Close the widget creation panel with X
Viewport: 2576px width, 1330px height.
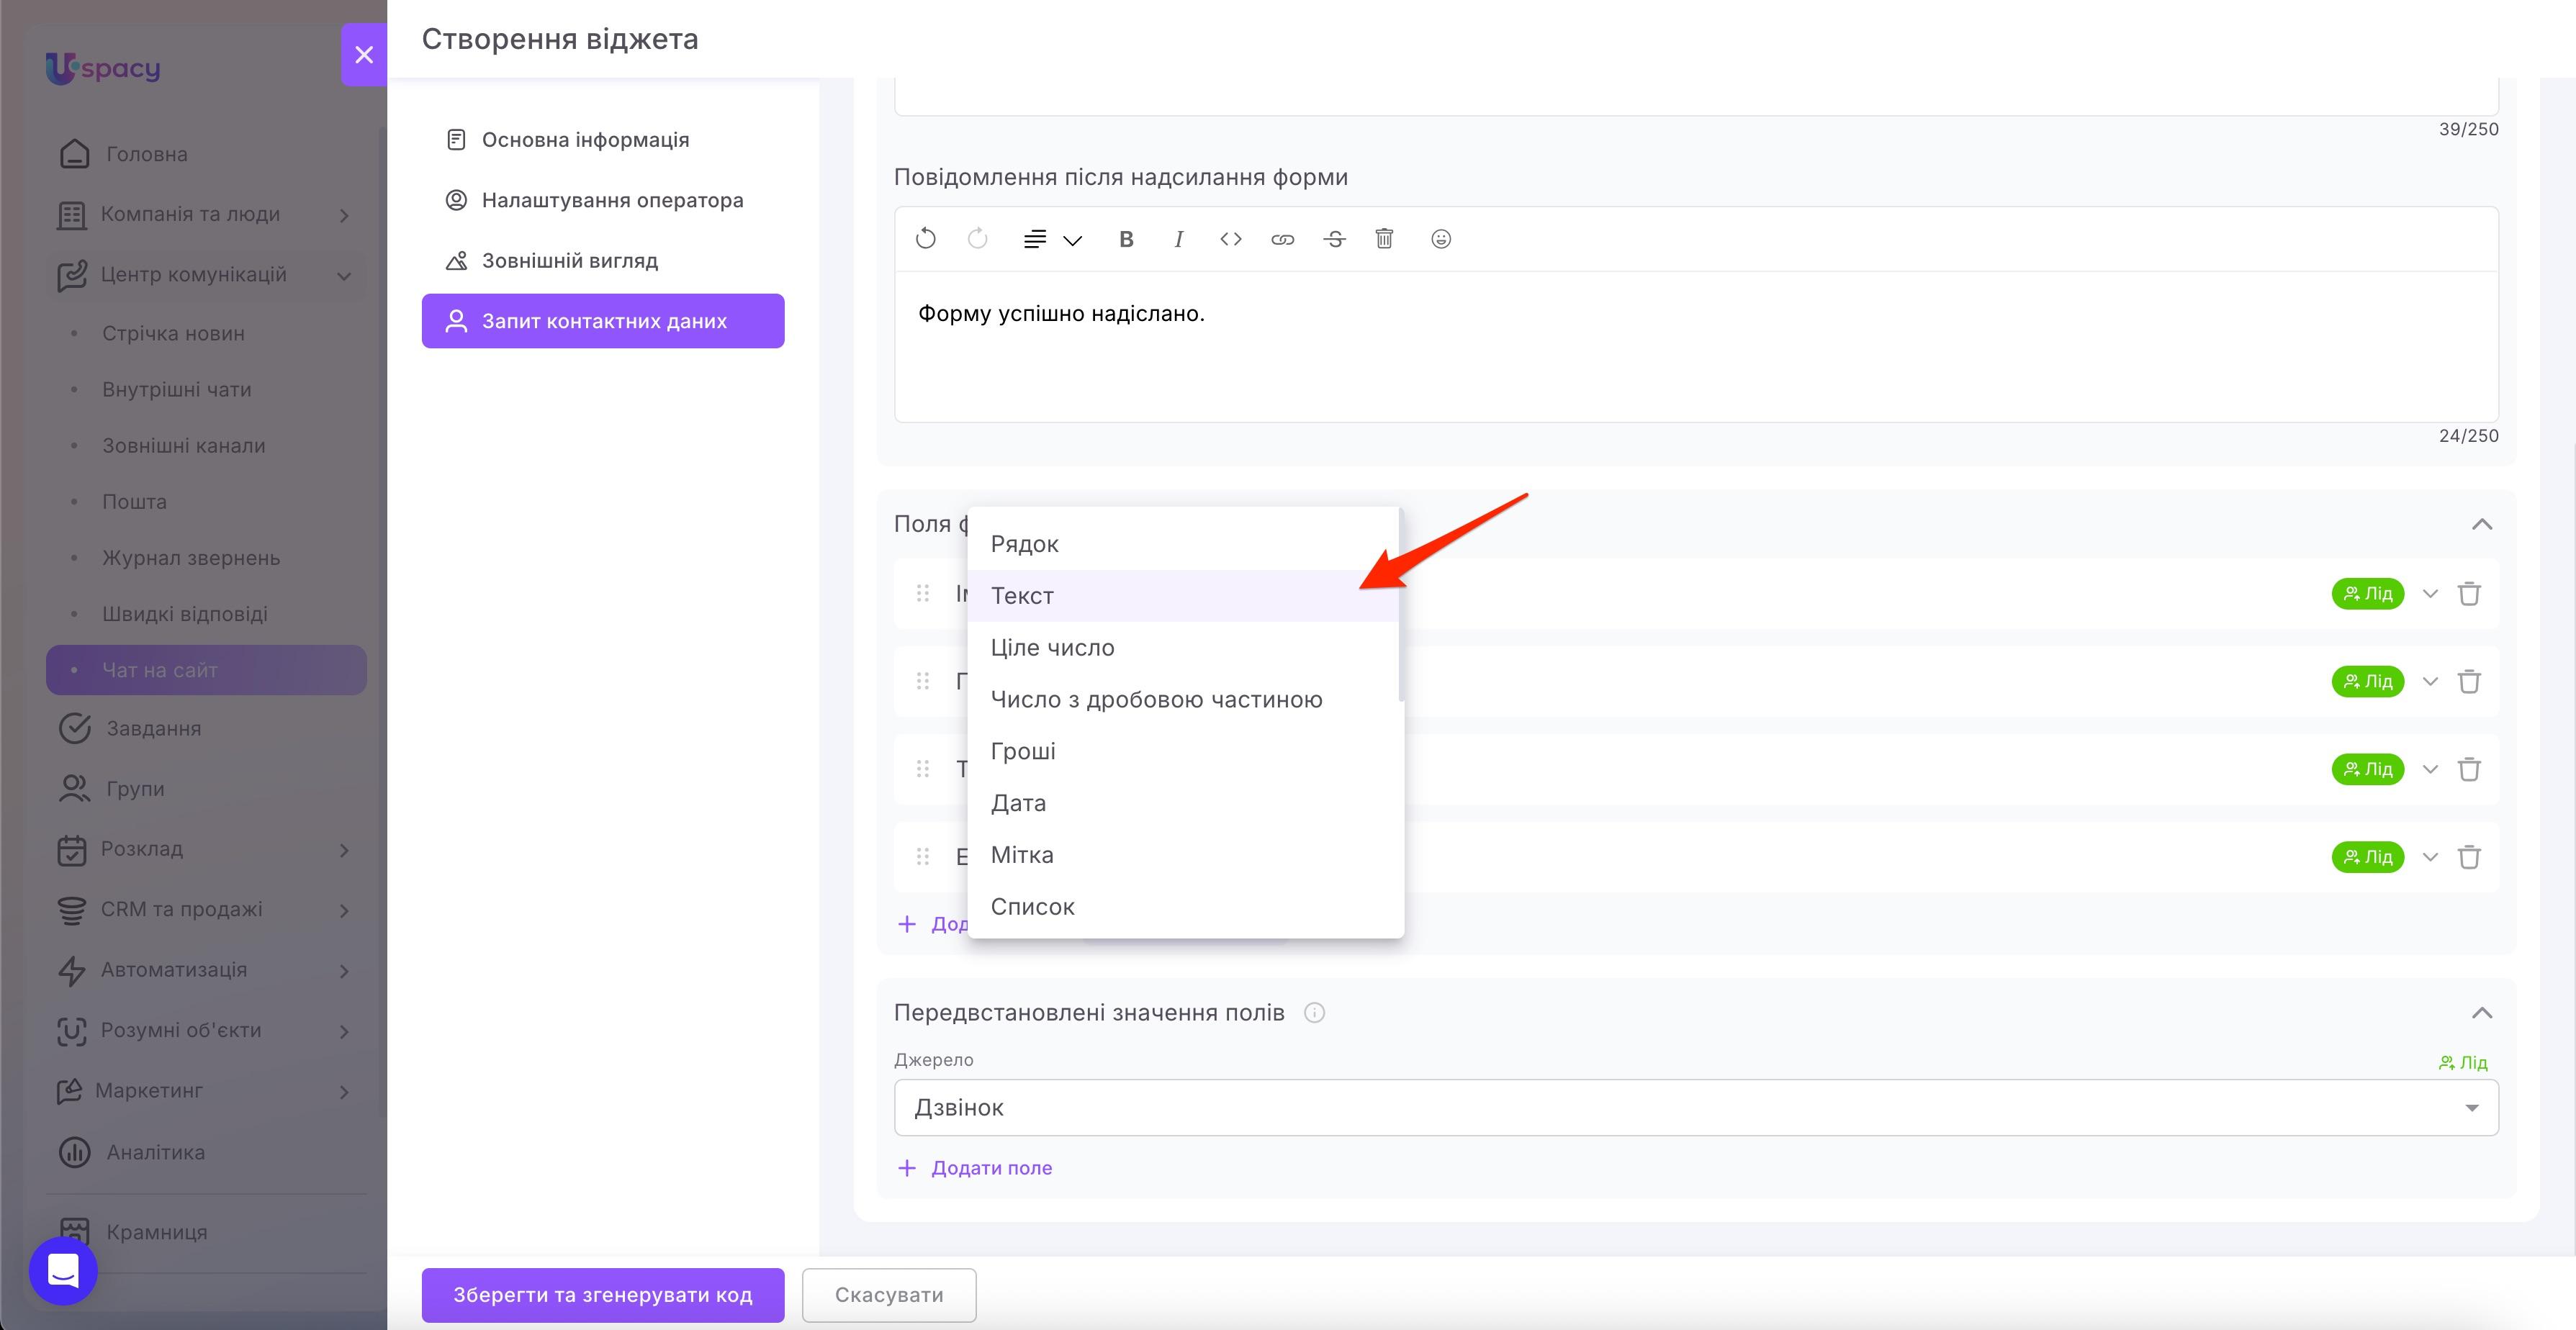pos(364,55)
